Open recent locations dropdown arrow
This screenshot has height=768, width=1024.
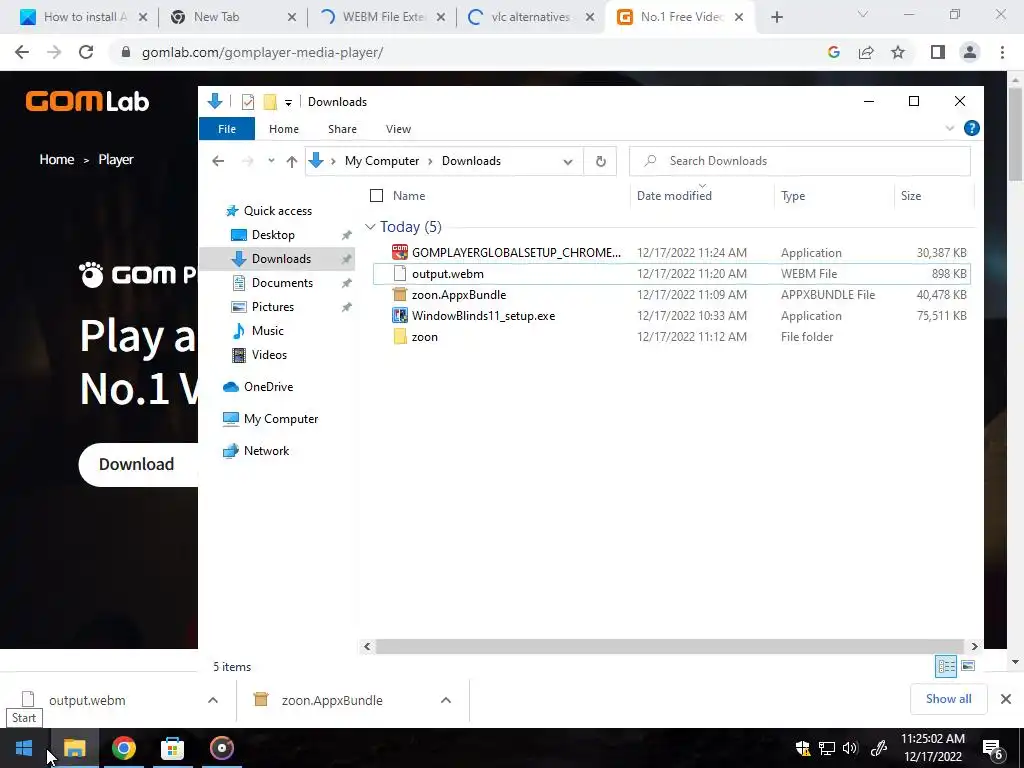pos(271,161)
